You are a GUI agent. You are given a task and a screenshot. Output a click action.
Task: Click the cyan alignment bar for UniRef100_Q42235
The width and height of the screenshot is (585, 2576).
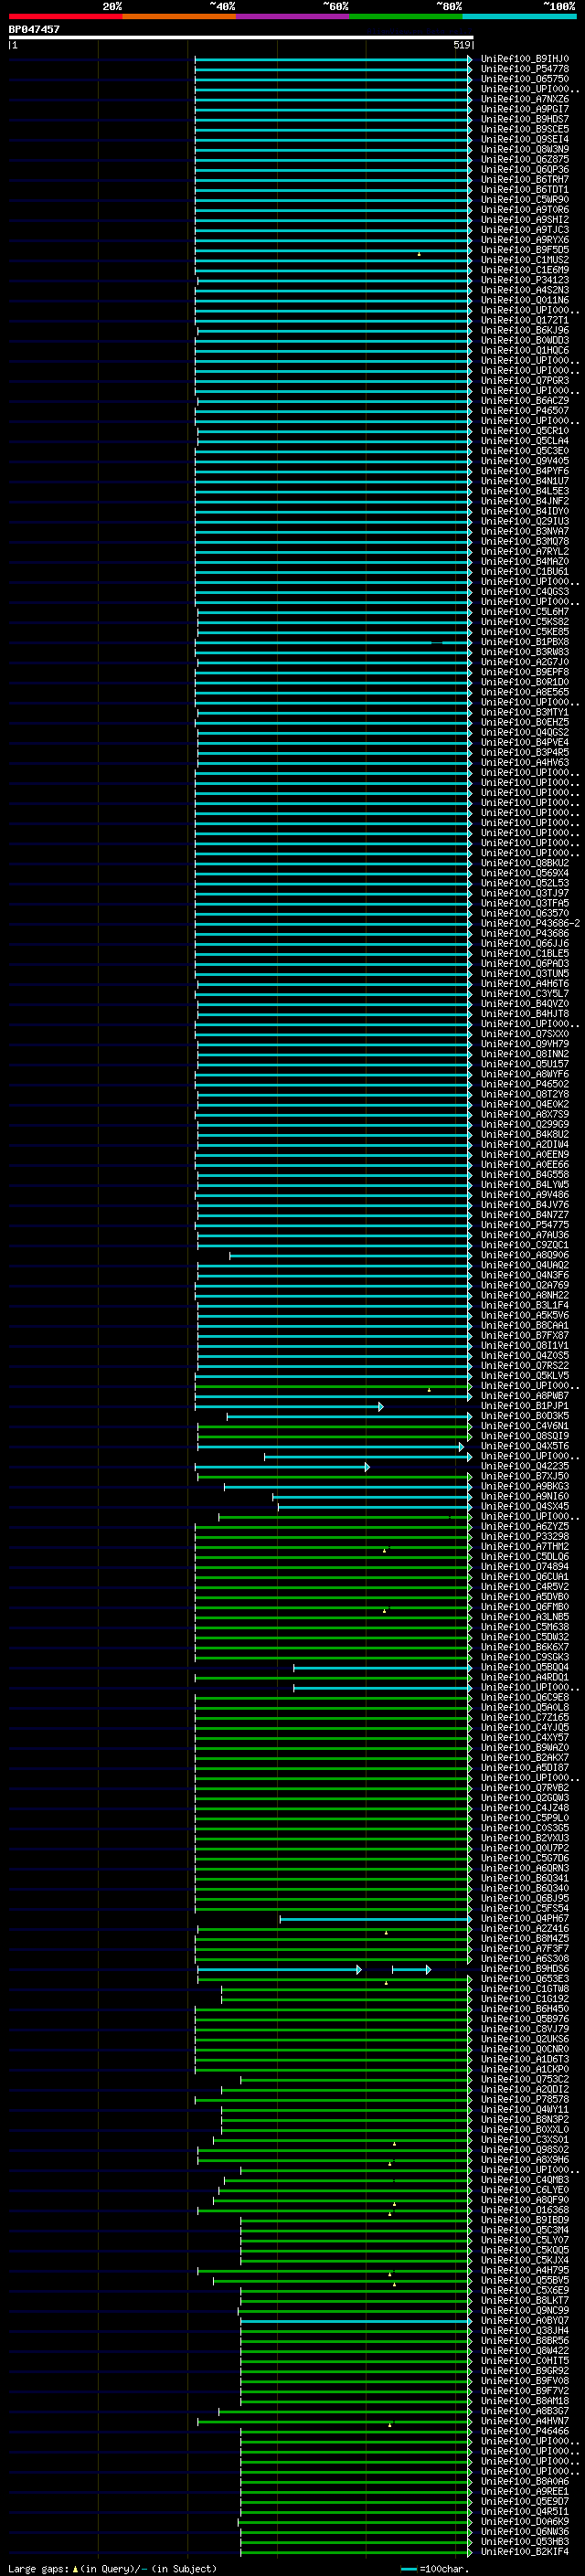pyautogui.click(x=282, y=1466)
